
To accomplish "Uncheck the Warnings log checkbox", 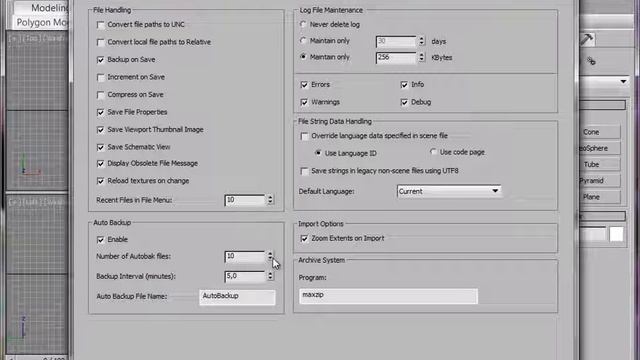I will [304, 102].
